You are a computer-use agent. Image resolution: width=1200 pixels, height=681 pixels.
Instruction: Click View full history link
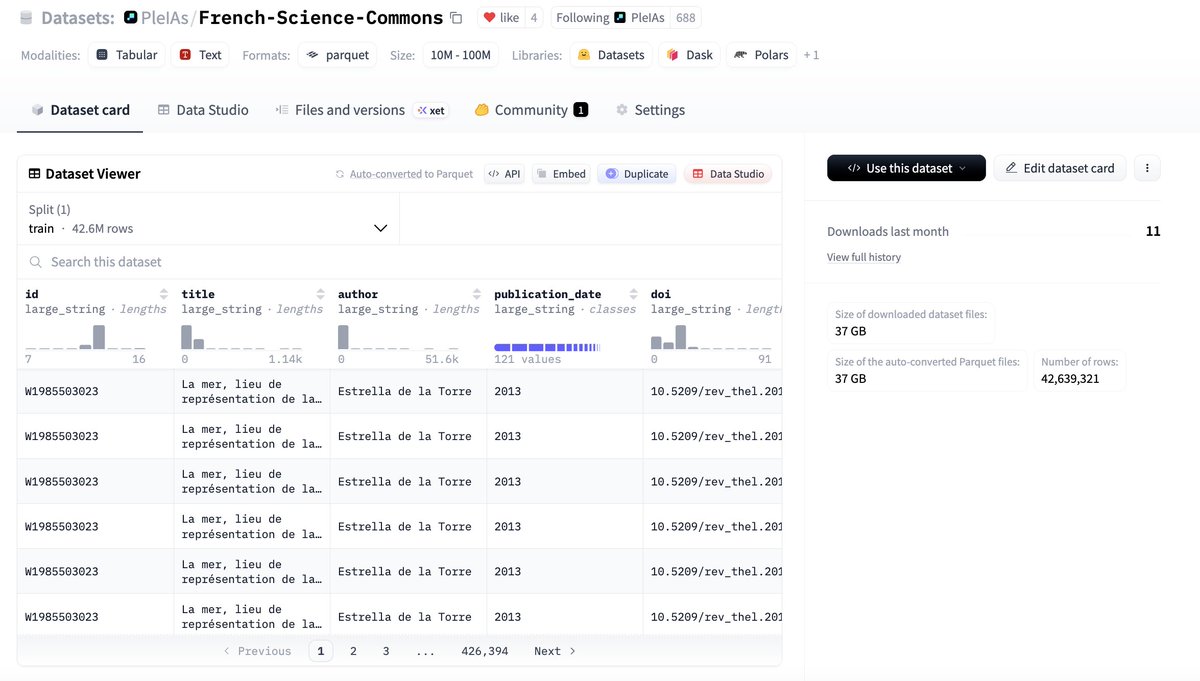tap(864, 257)
